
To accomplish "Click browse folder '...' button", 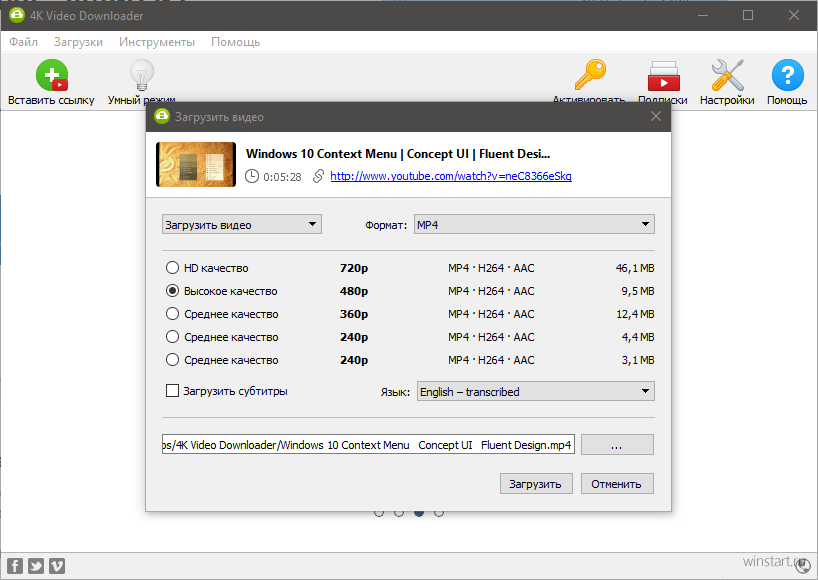I will pos(617,445).
